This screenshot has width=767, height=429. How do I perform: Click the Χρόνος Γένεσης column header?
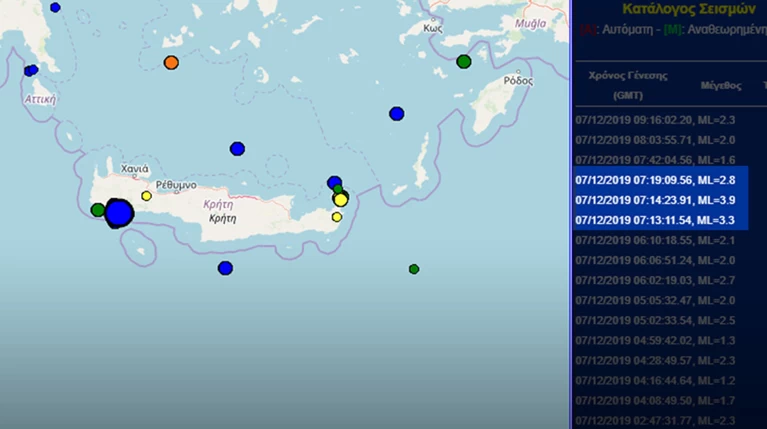click(x=628, y=86)
